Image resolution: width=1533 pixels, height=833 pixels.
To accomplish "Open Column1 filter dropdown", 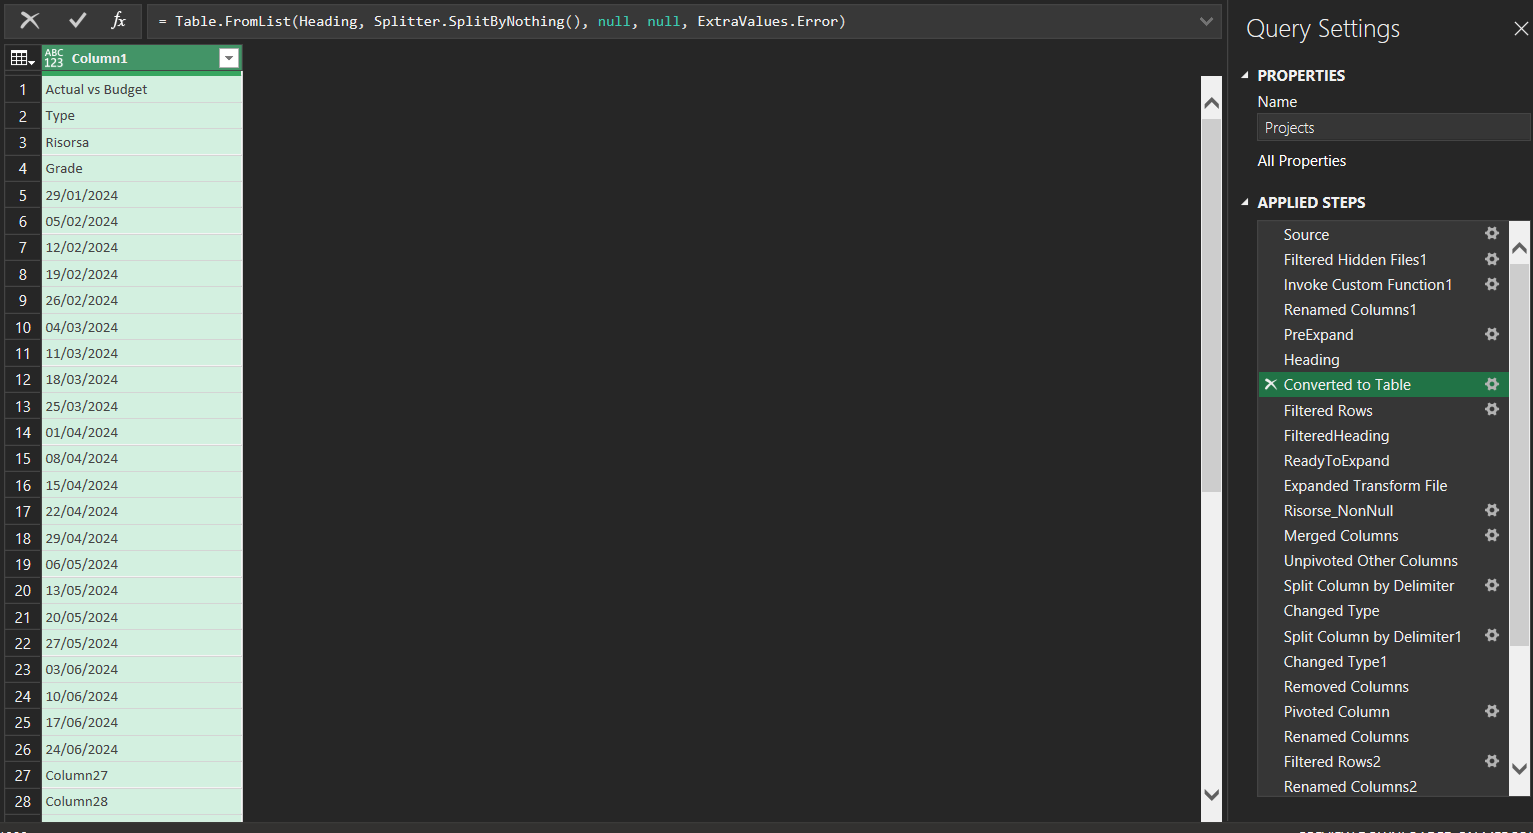I will pyautogui.click(x=229, y=58).
